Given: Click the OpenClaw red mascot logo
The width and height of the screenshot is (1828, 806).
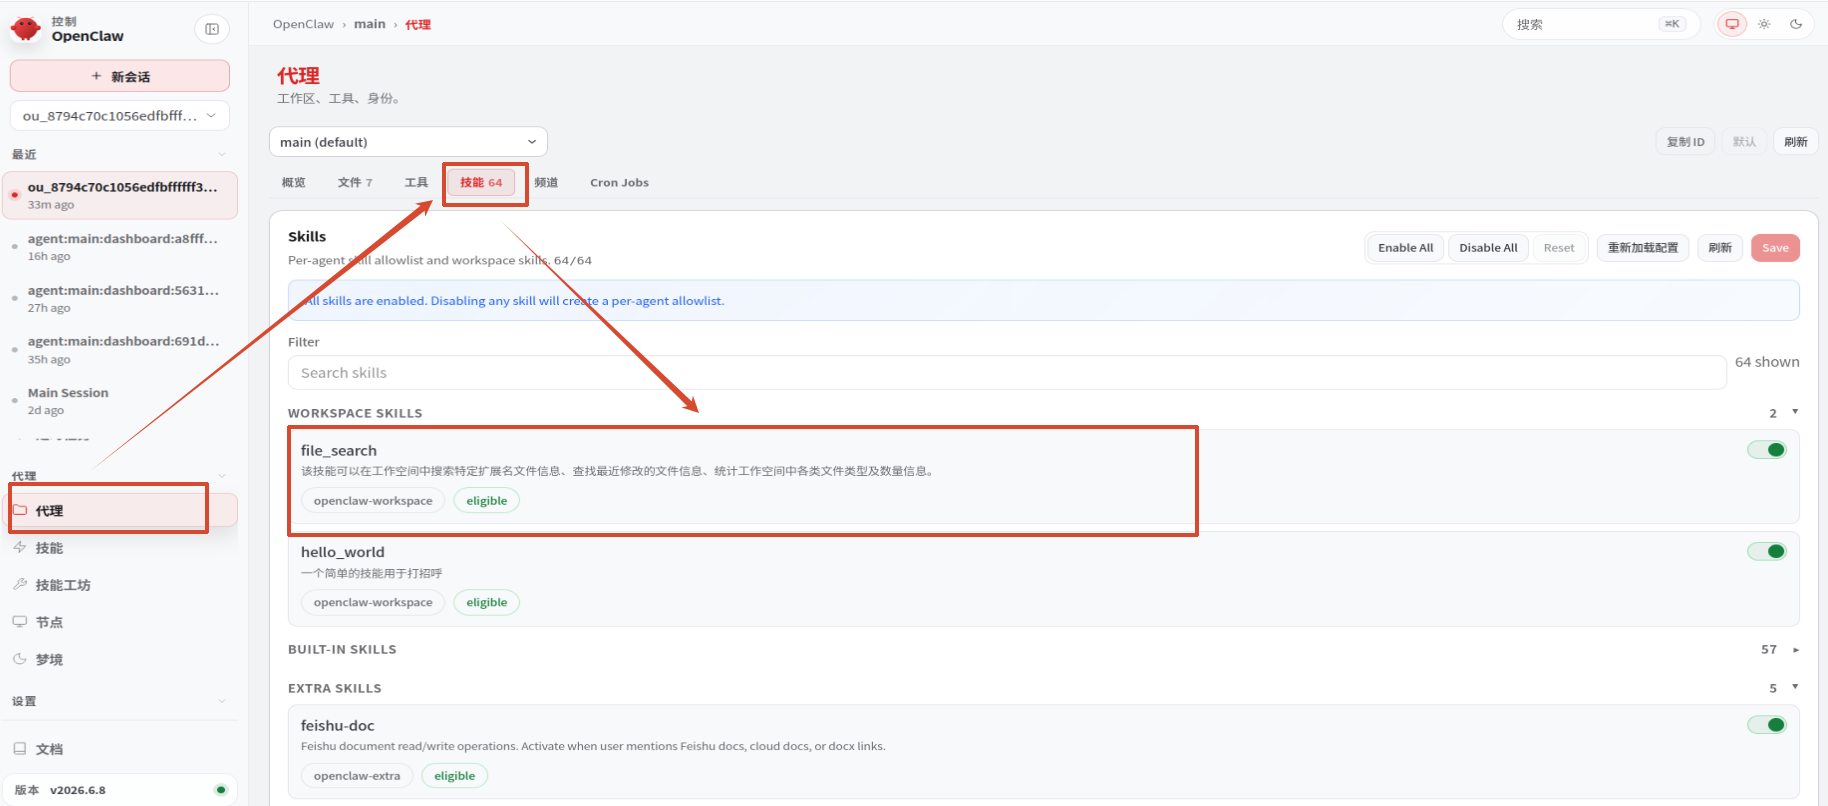Looking at the screenshot, I should click(26, 29).
